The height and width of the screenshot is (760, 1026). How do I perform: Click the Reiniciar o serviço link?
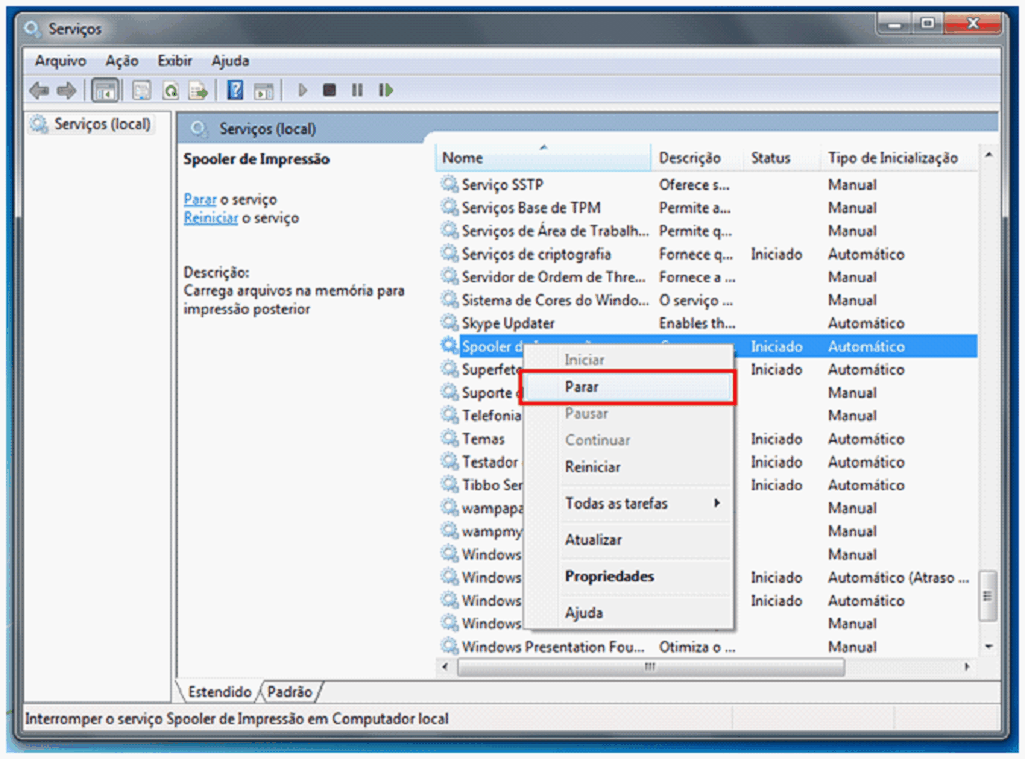(x=210, y=218)
